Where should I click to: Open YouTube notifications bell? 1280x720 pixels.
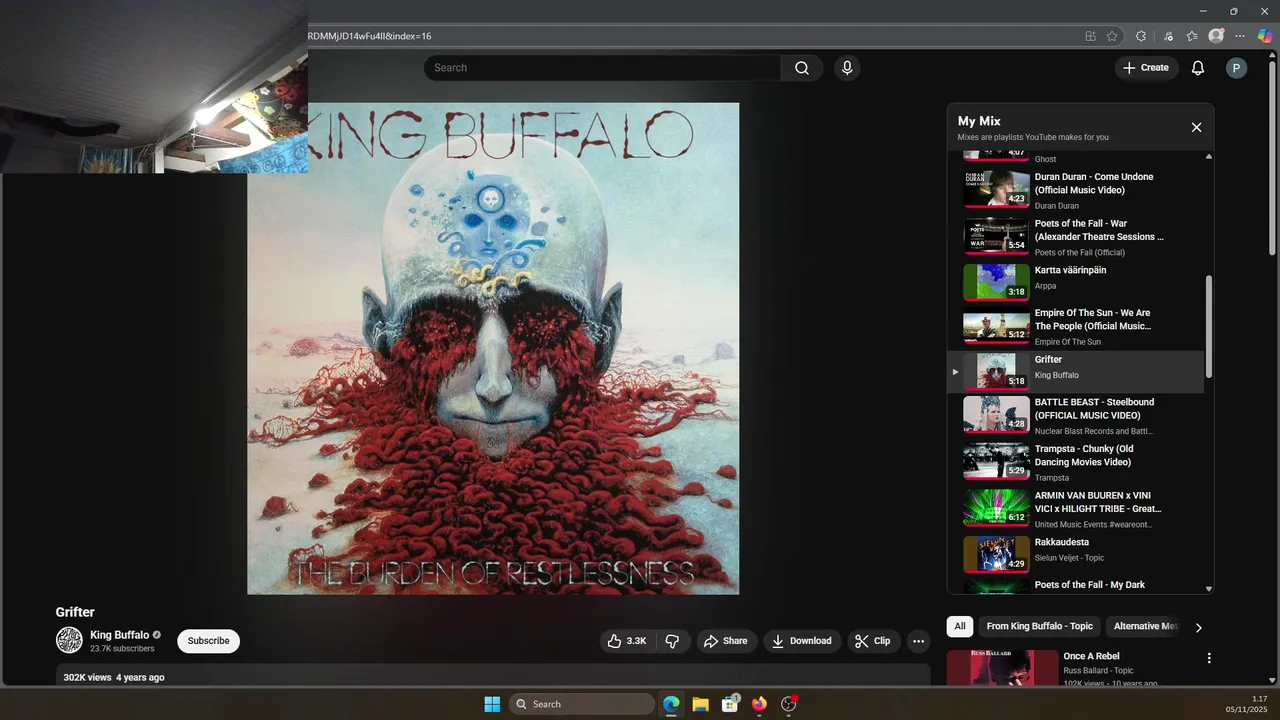point(1197,68)
